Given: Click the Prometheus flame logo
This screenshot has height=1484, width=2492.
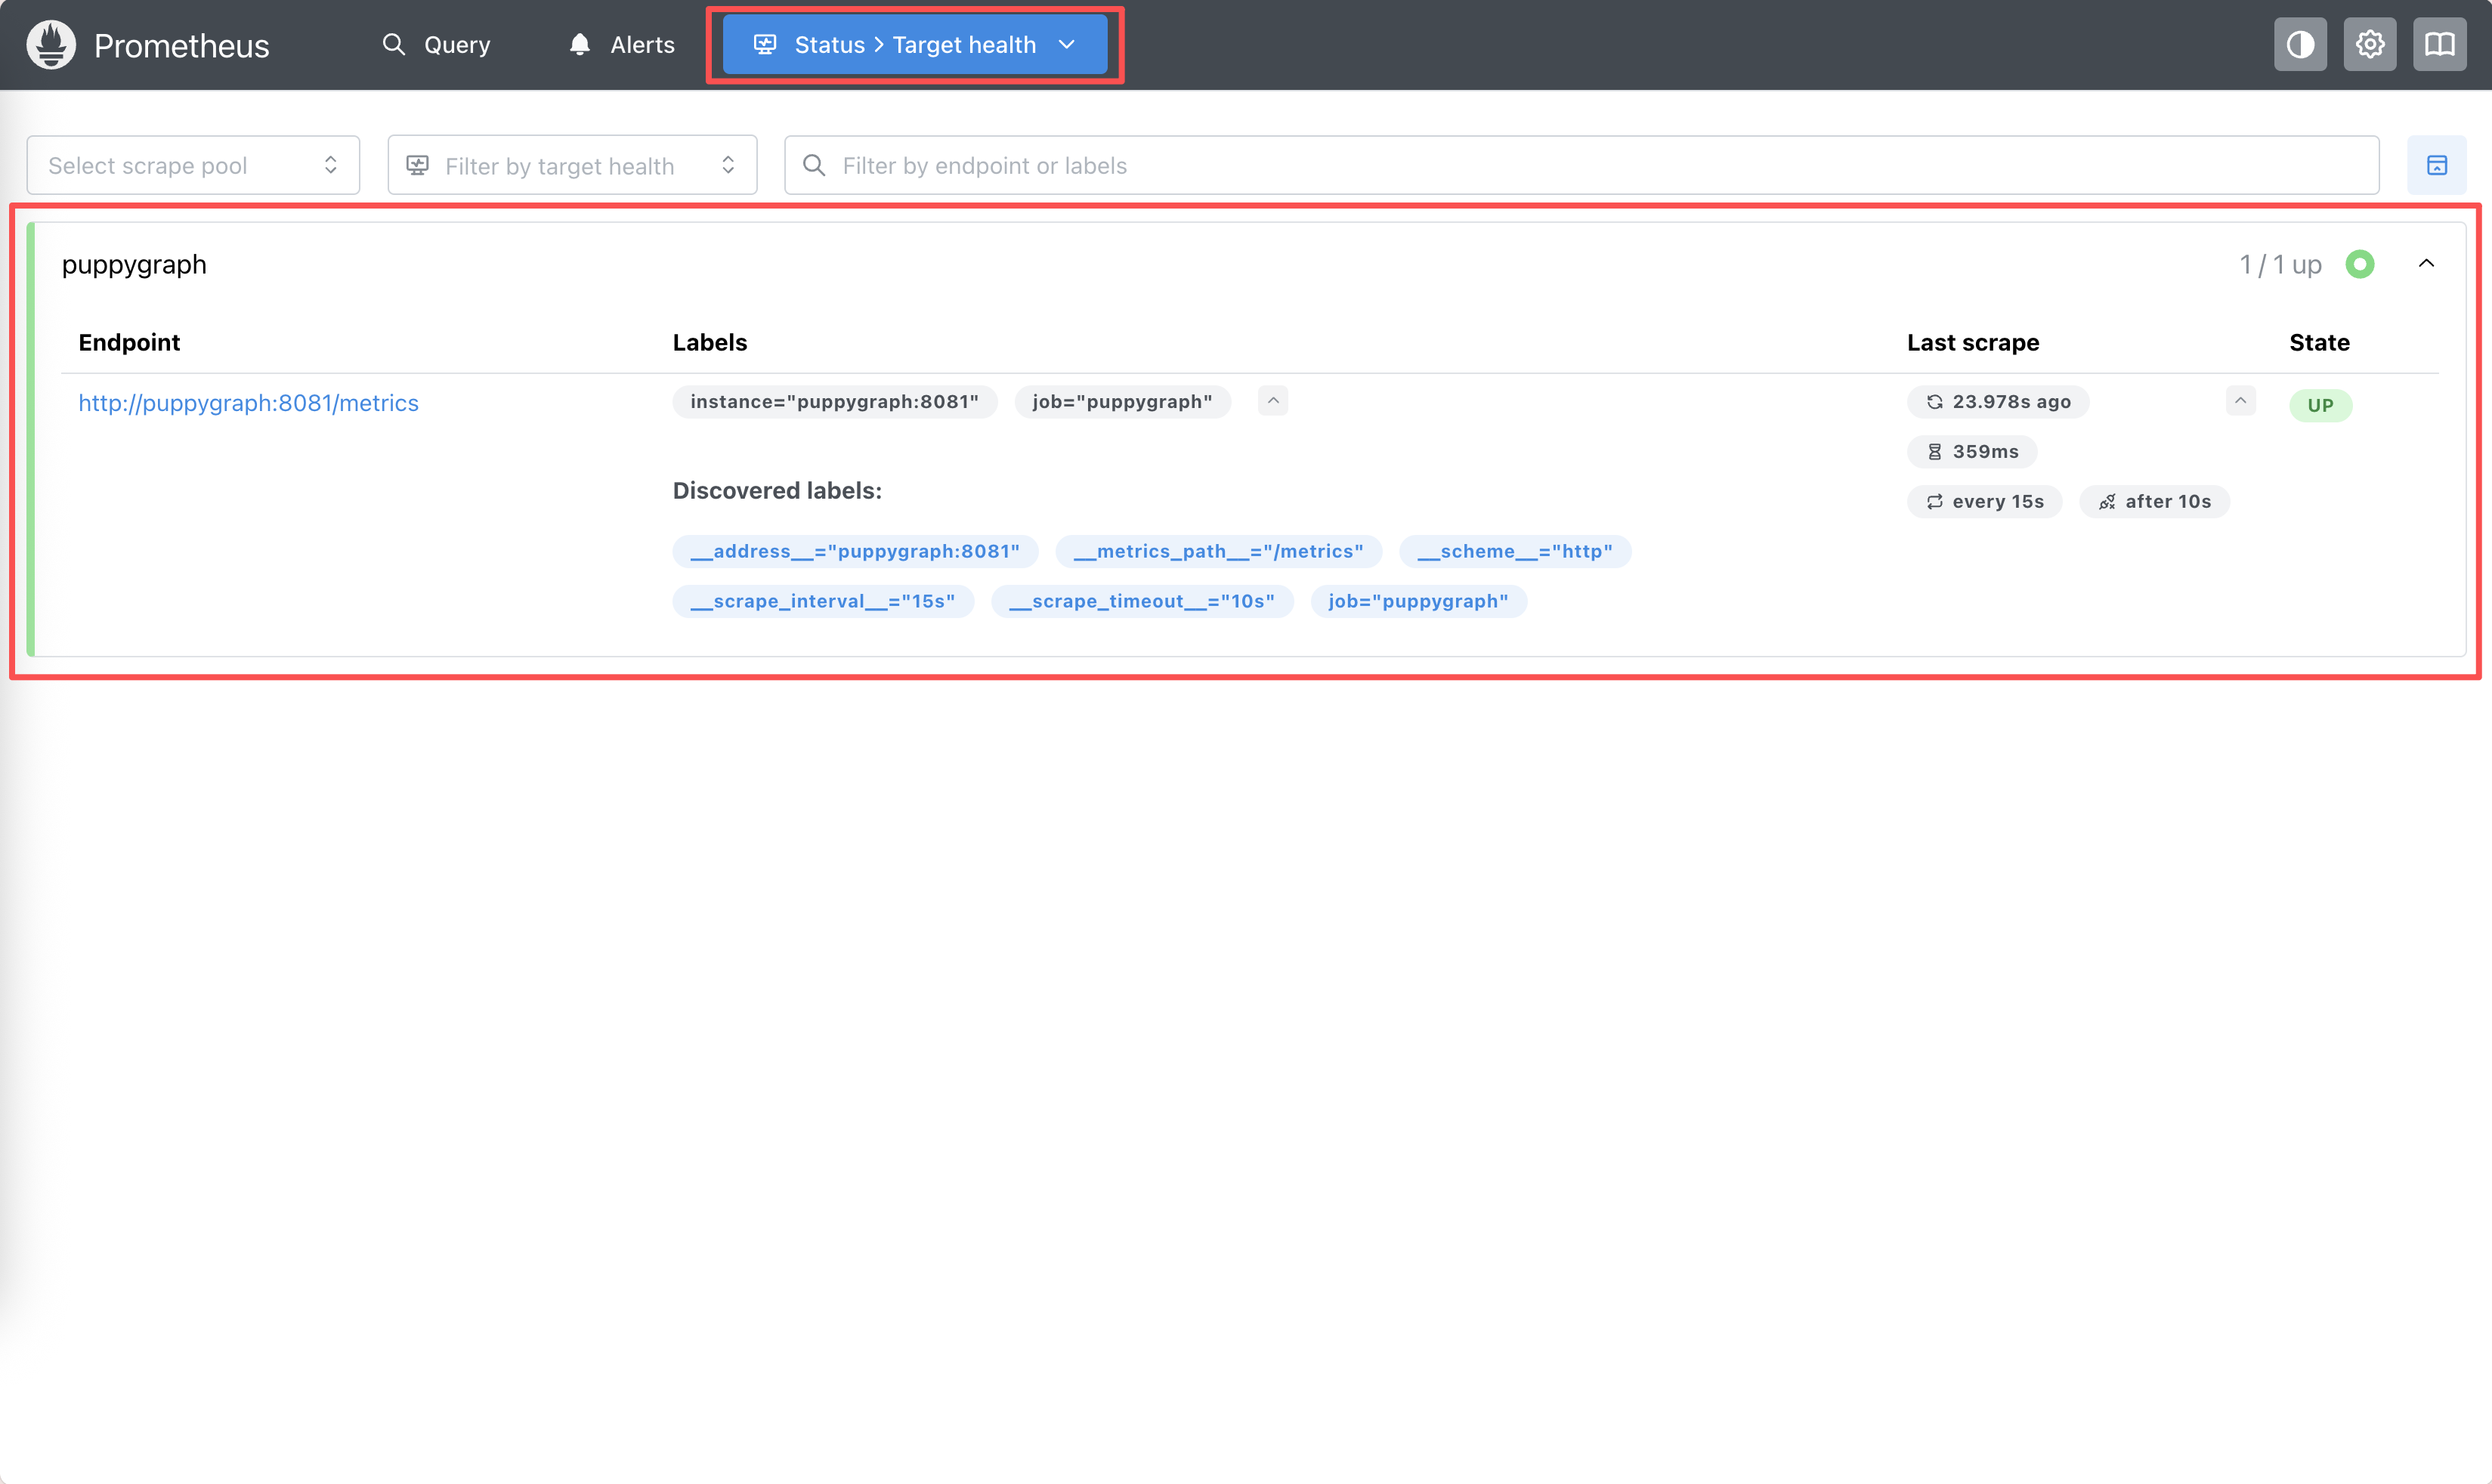Looking at the screenshot, I should 51,45.
